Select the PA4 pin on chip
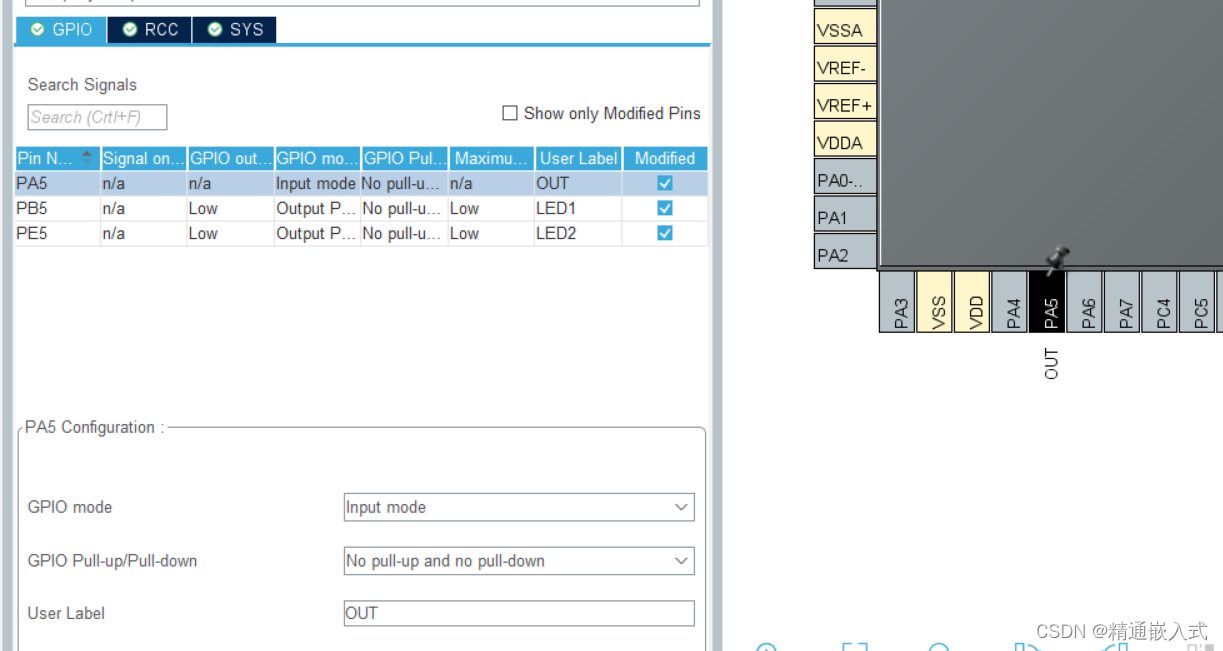The width and height of the screenshot is (1223, 651). coord(1010,302)
